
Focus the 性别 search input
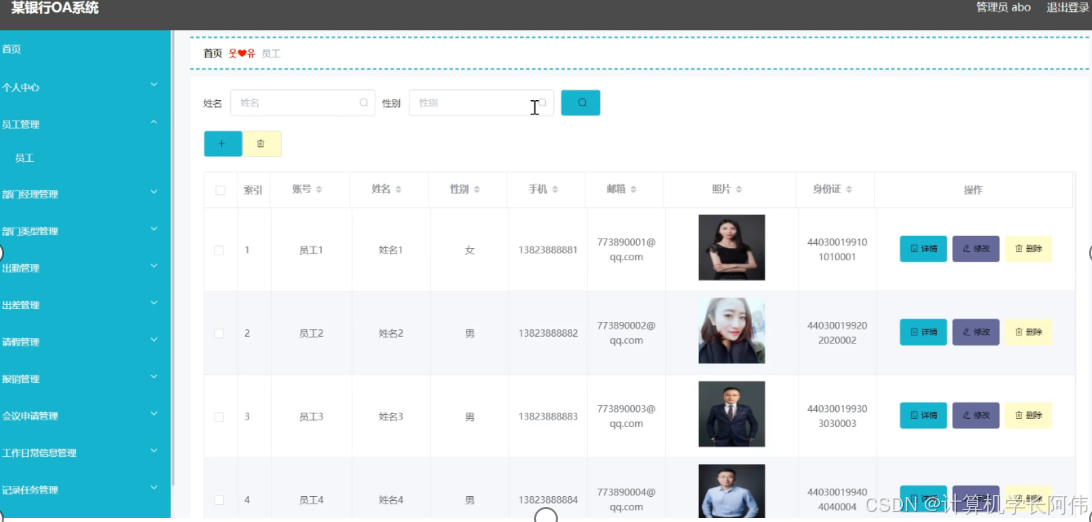point(481,102)
